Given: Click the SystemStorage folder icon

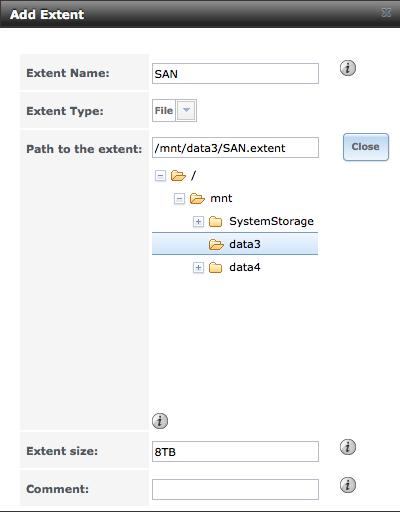Looking at the screenshot, I should pos(216,222).
